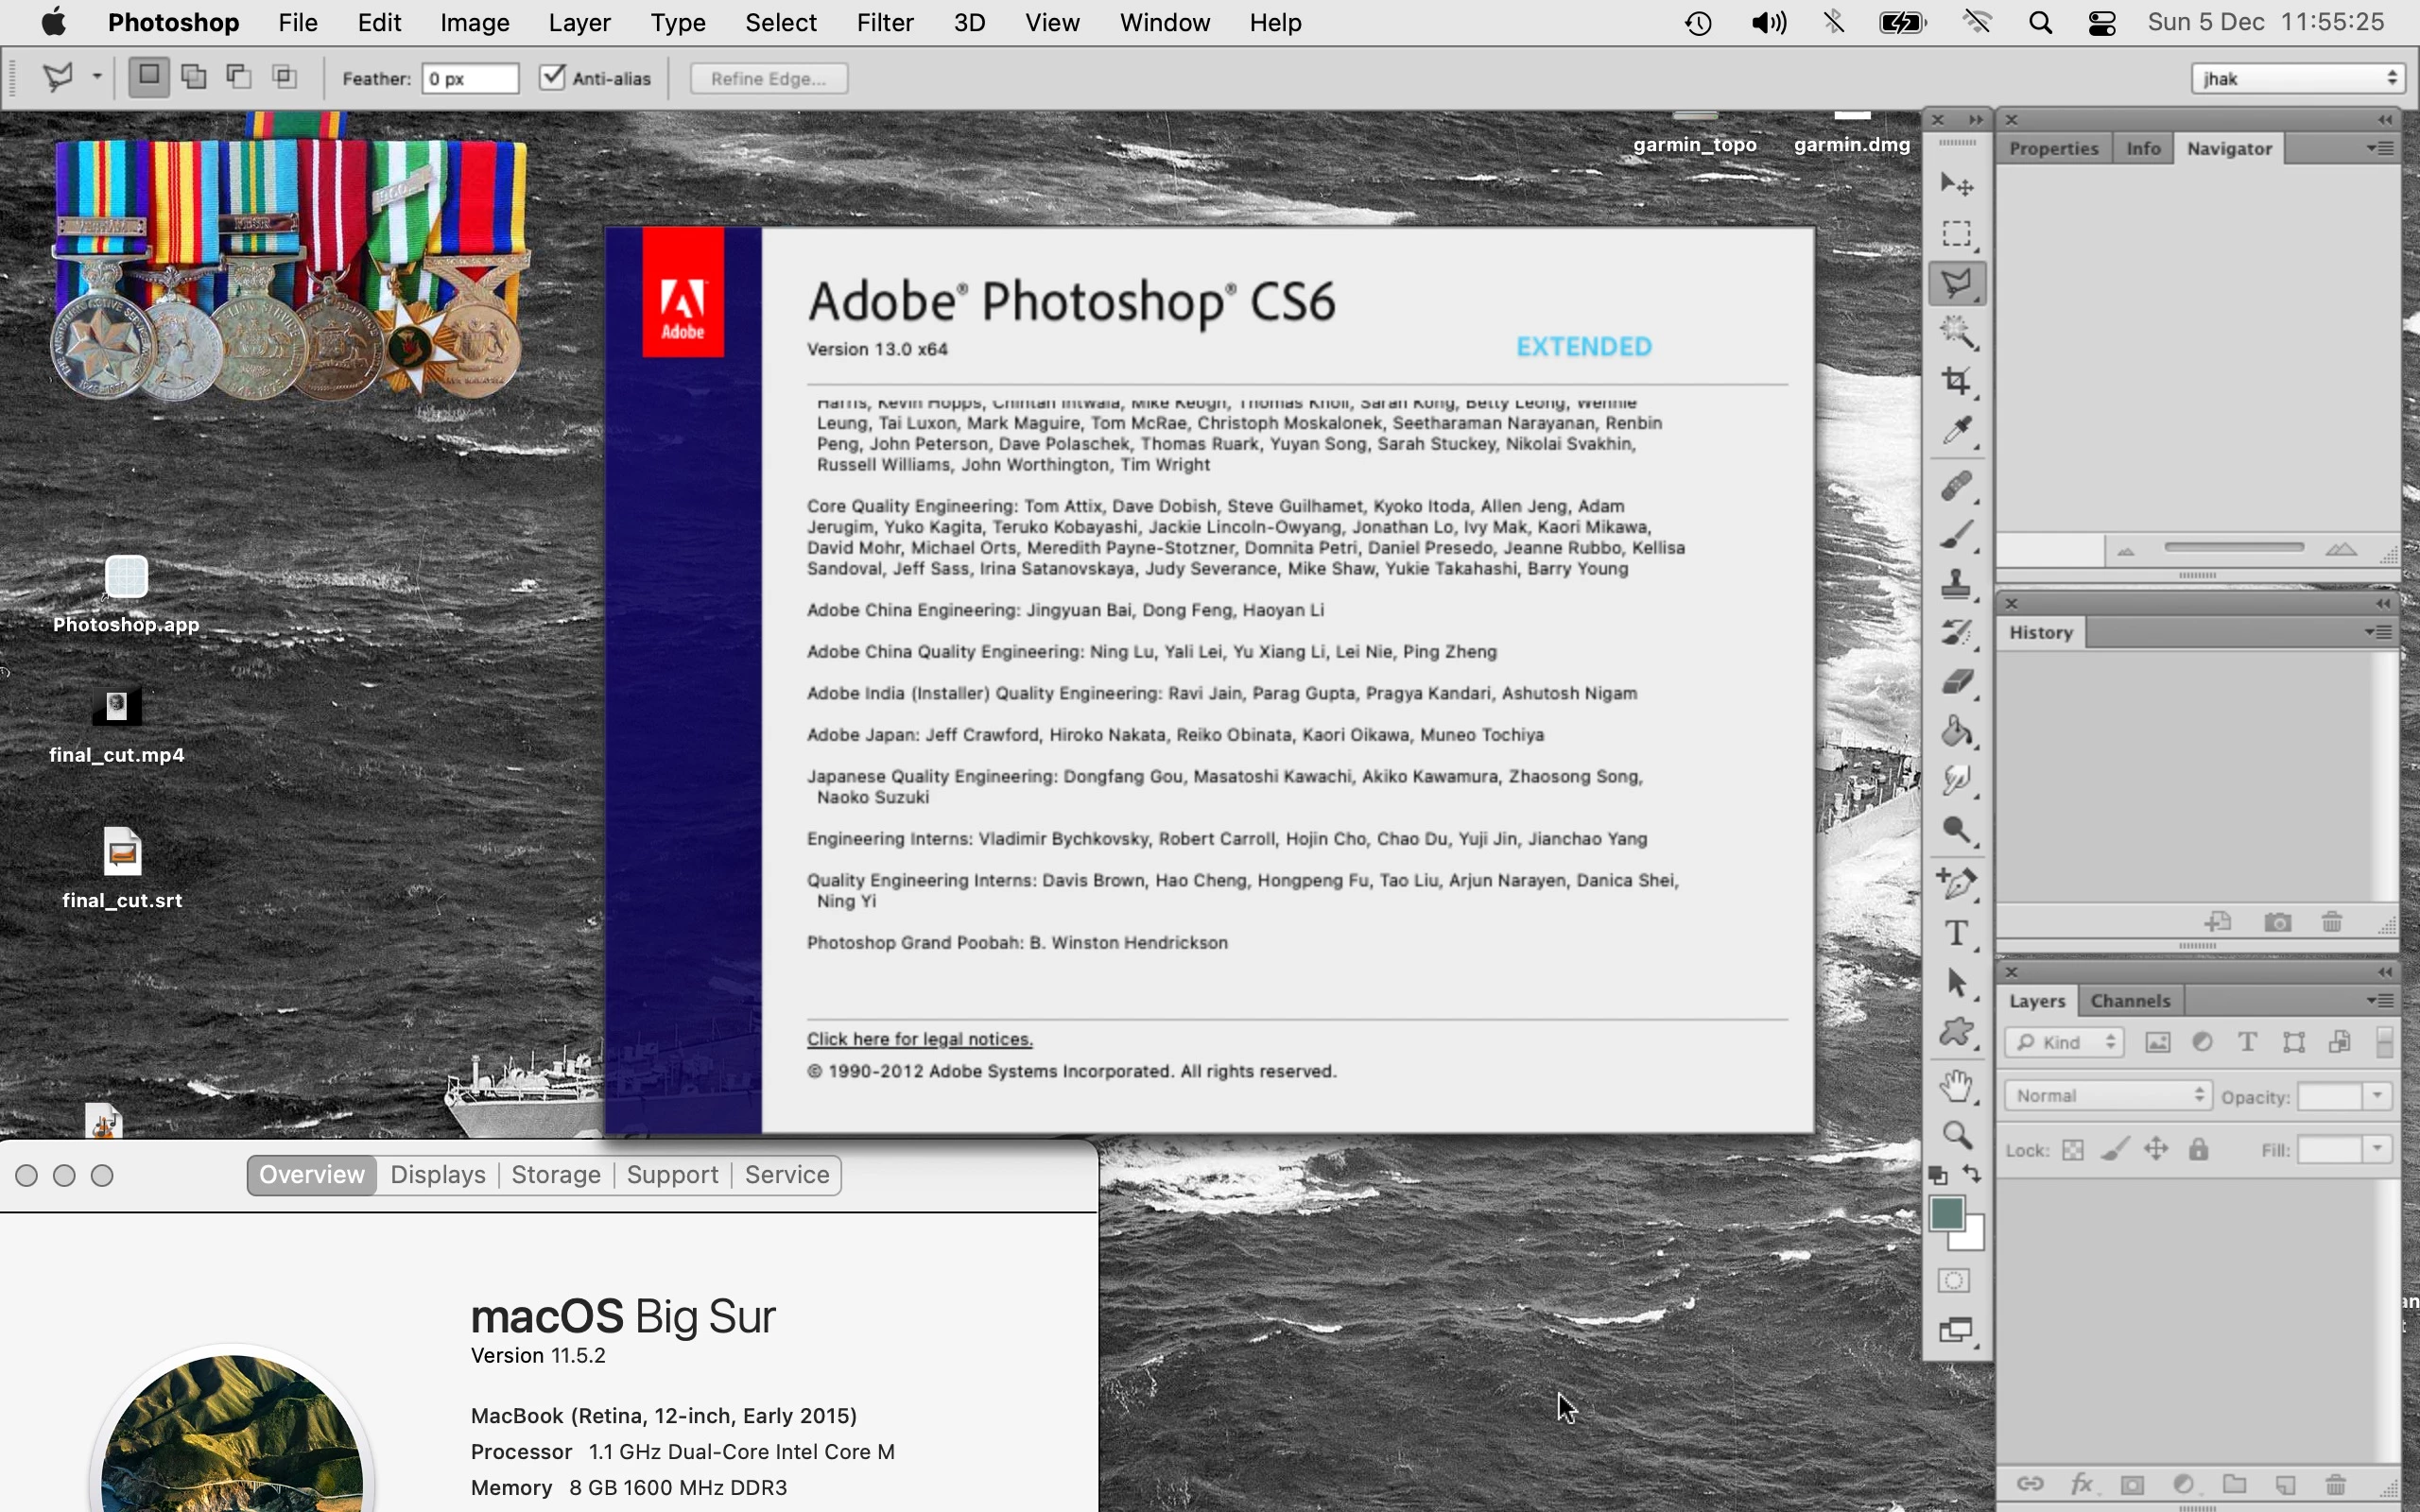
Task: Expand the Kind layer filter dropdown
Action: (x=2064, y=1043)
